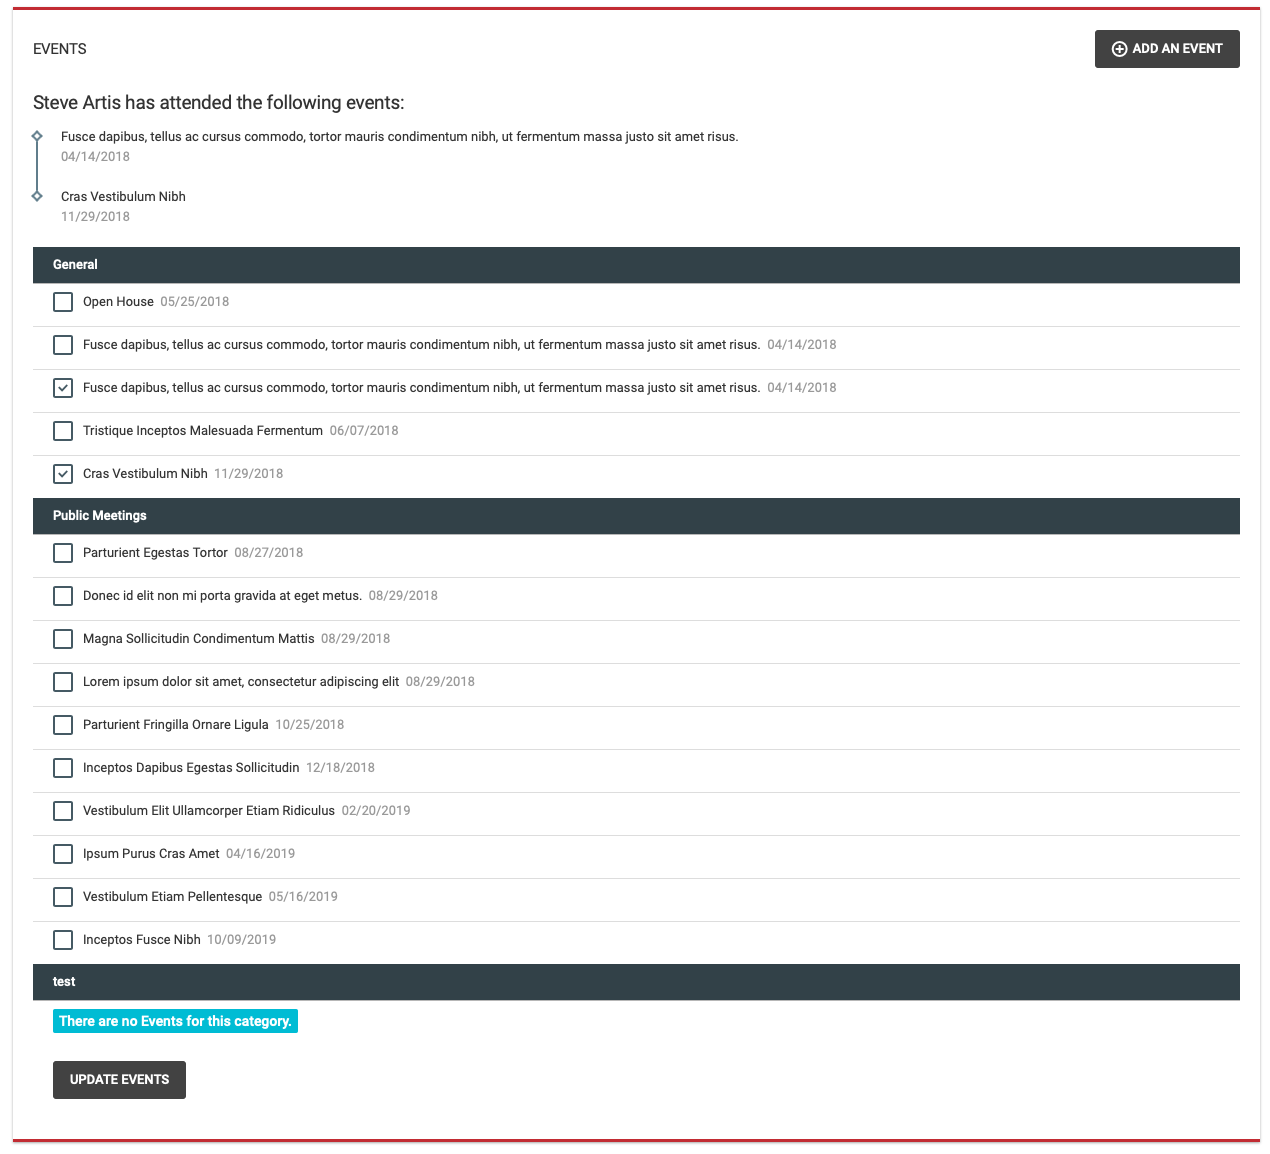Image resolution: width=1270 pixels, height=1154 pixels.
Task: Tick the Lorem ipsum dolor sit amet checkbox
Action: click(63, 682)
